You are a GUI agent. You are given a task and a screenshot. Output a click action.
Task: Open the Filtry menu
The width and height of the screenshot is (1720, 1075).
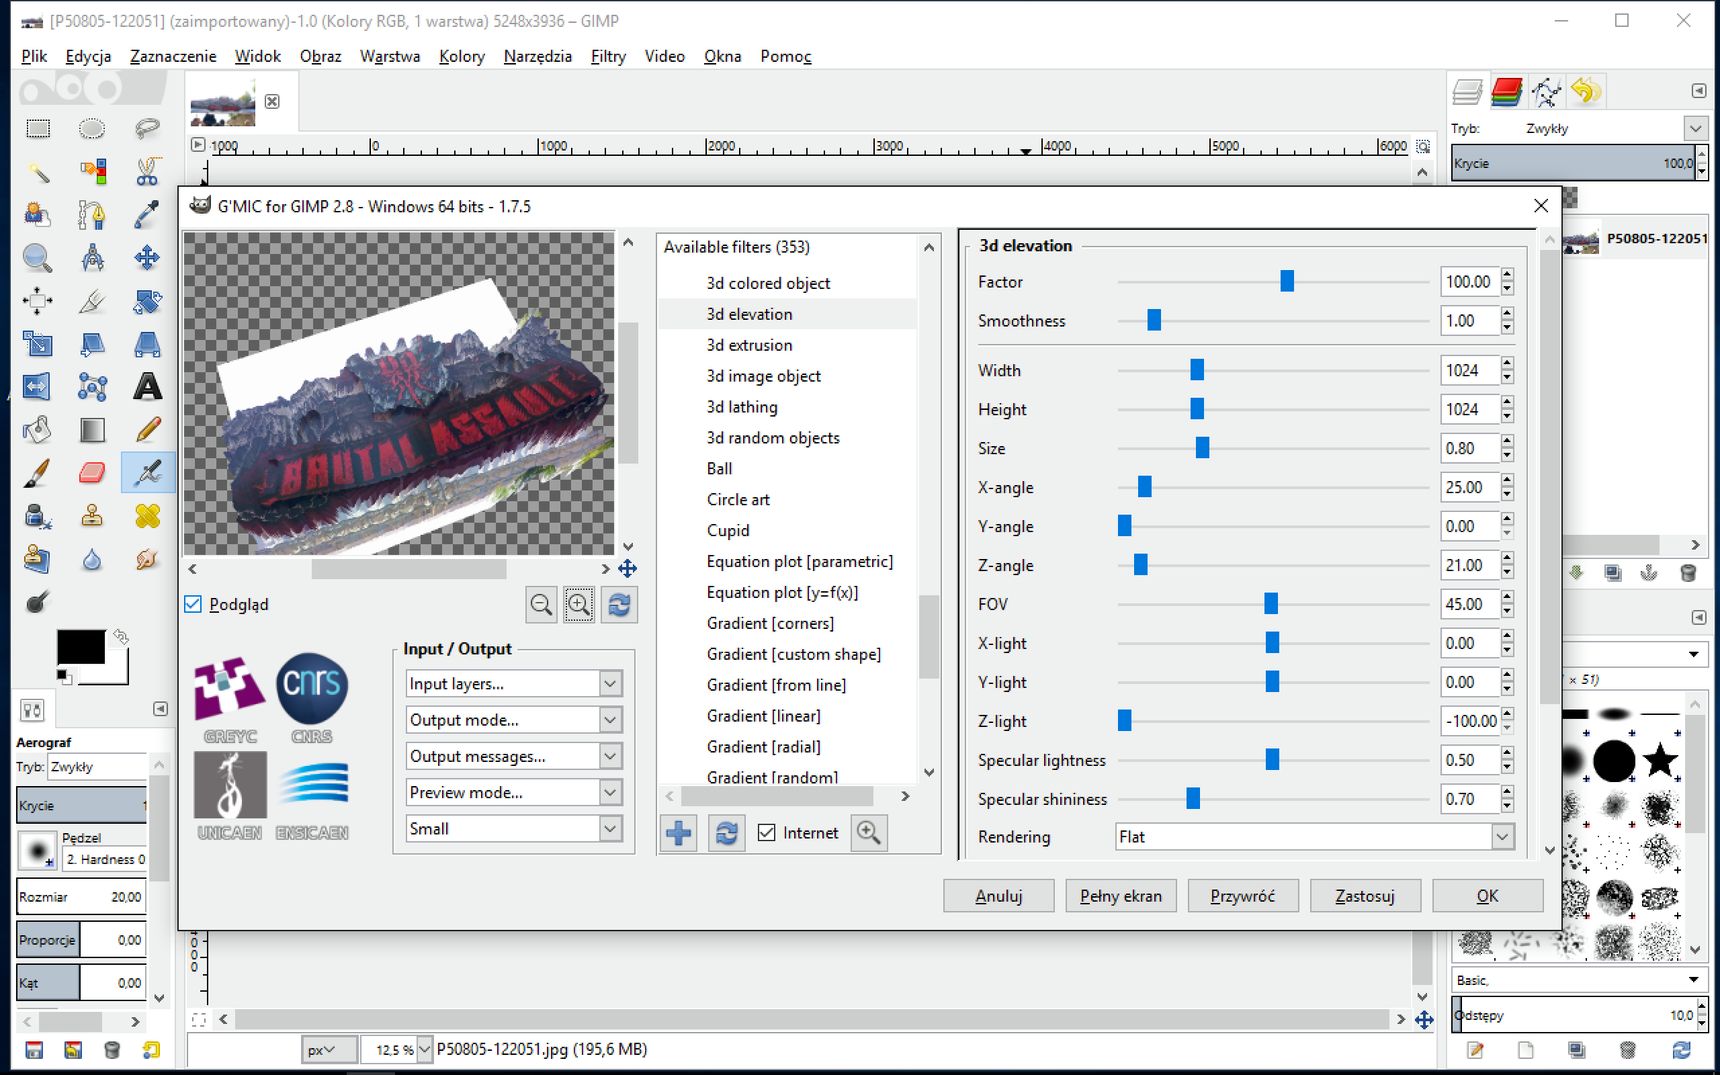(x=608, y=56)
